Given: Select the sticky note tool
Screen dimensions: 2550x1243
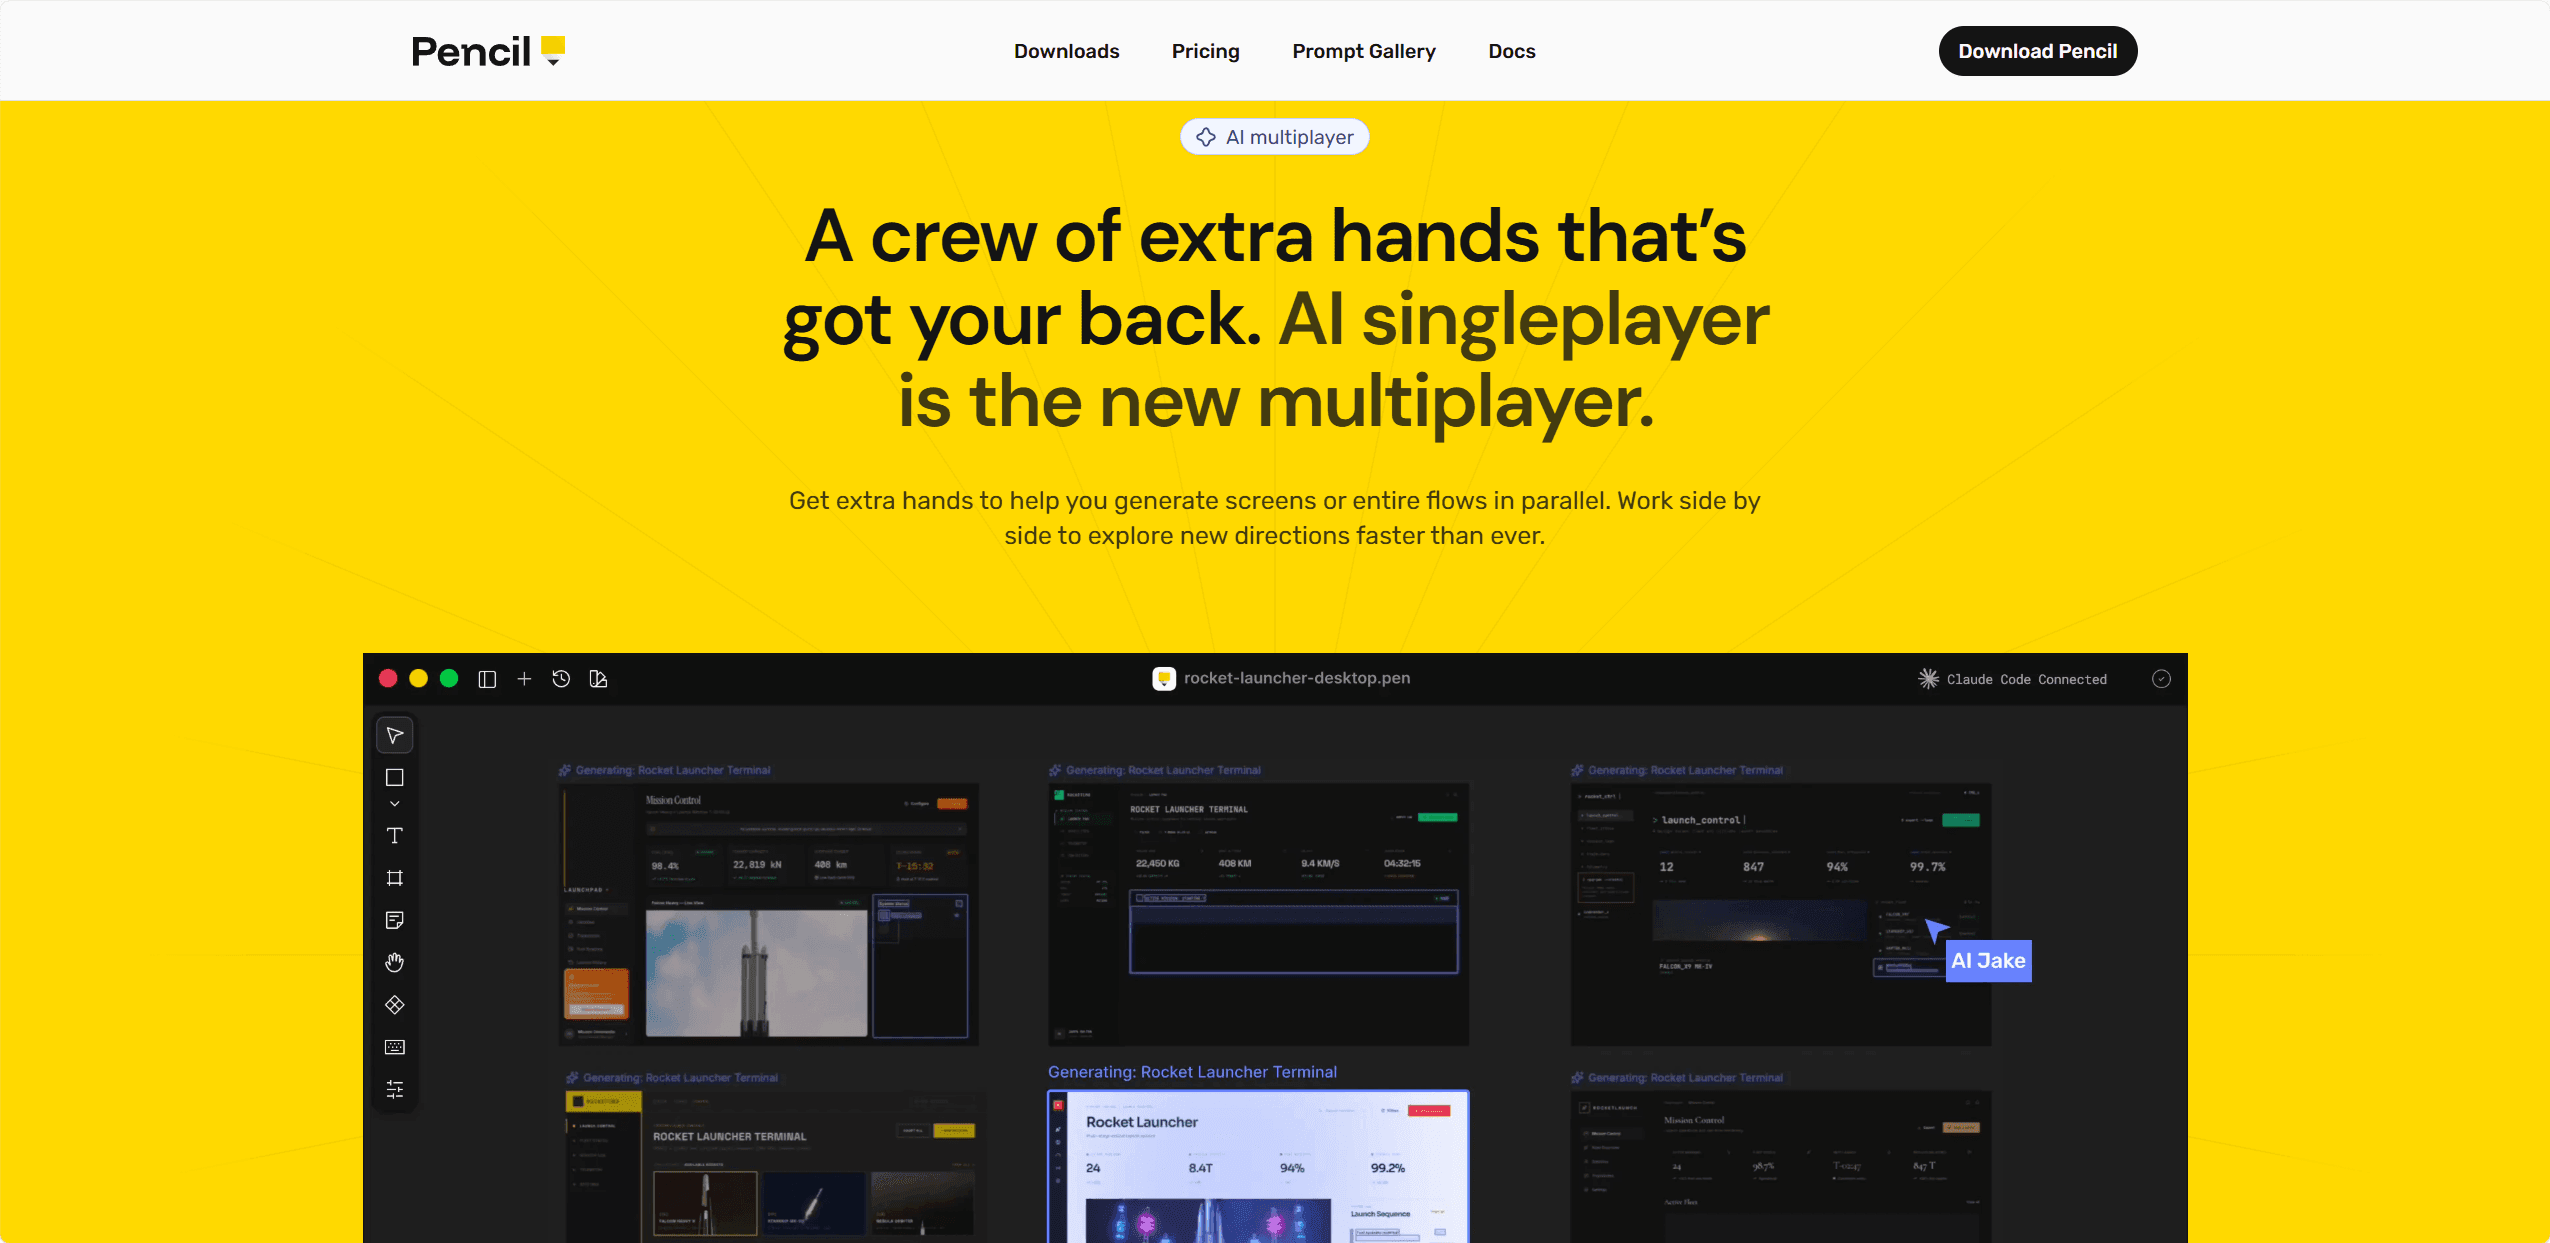Looking at the screenshot, I should coord(395,920).
